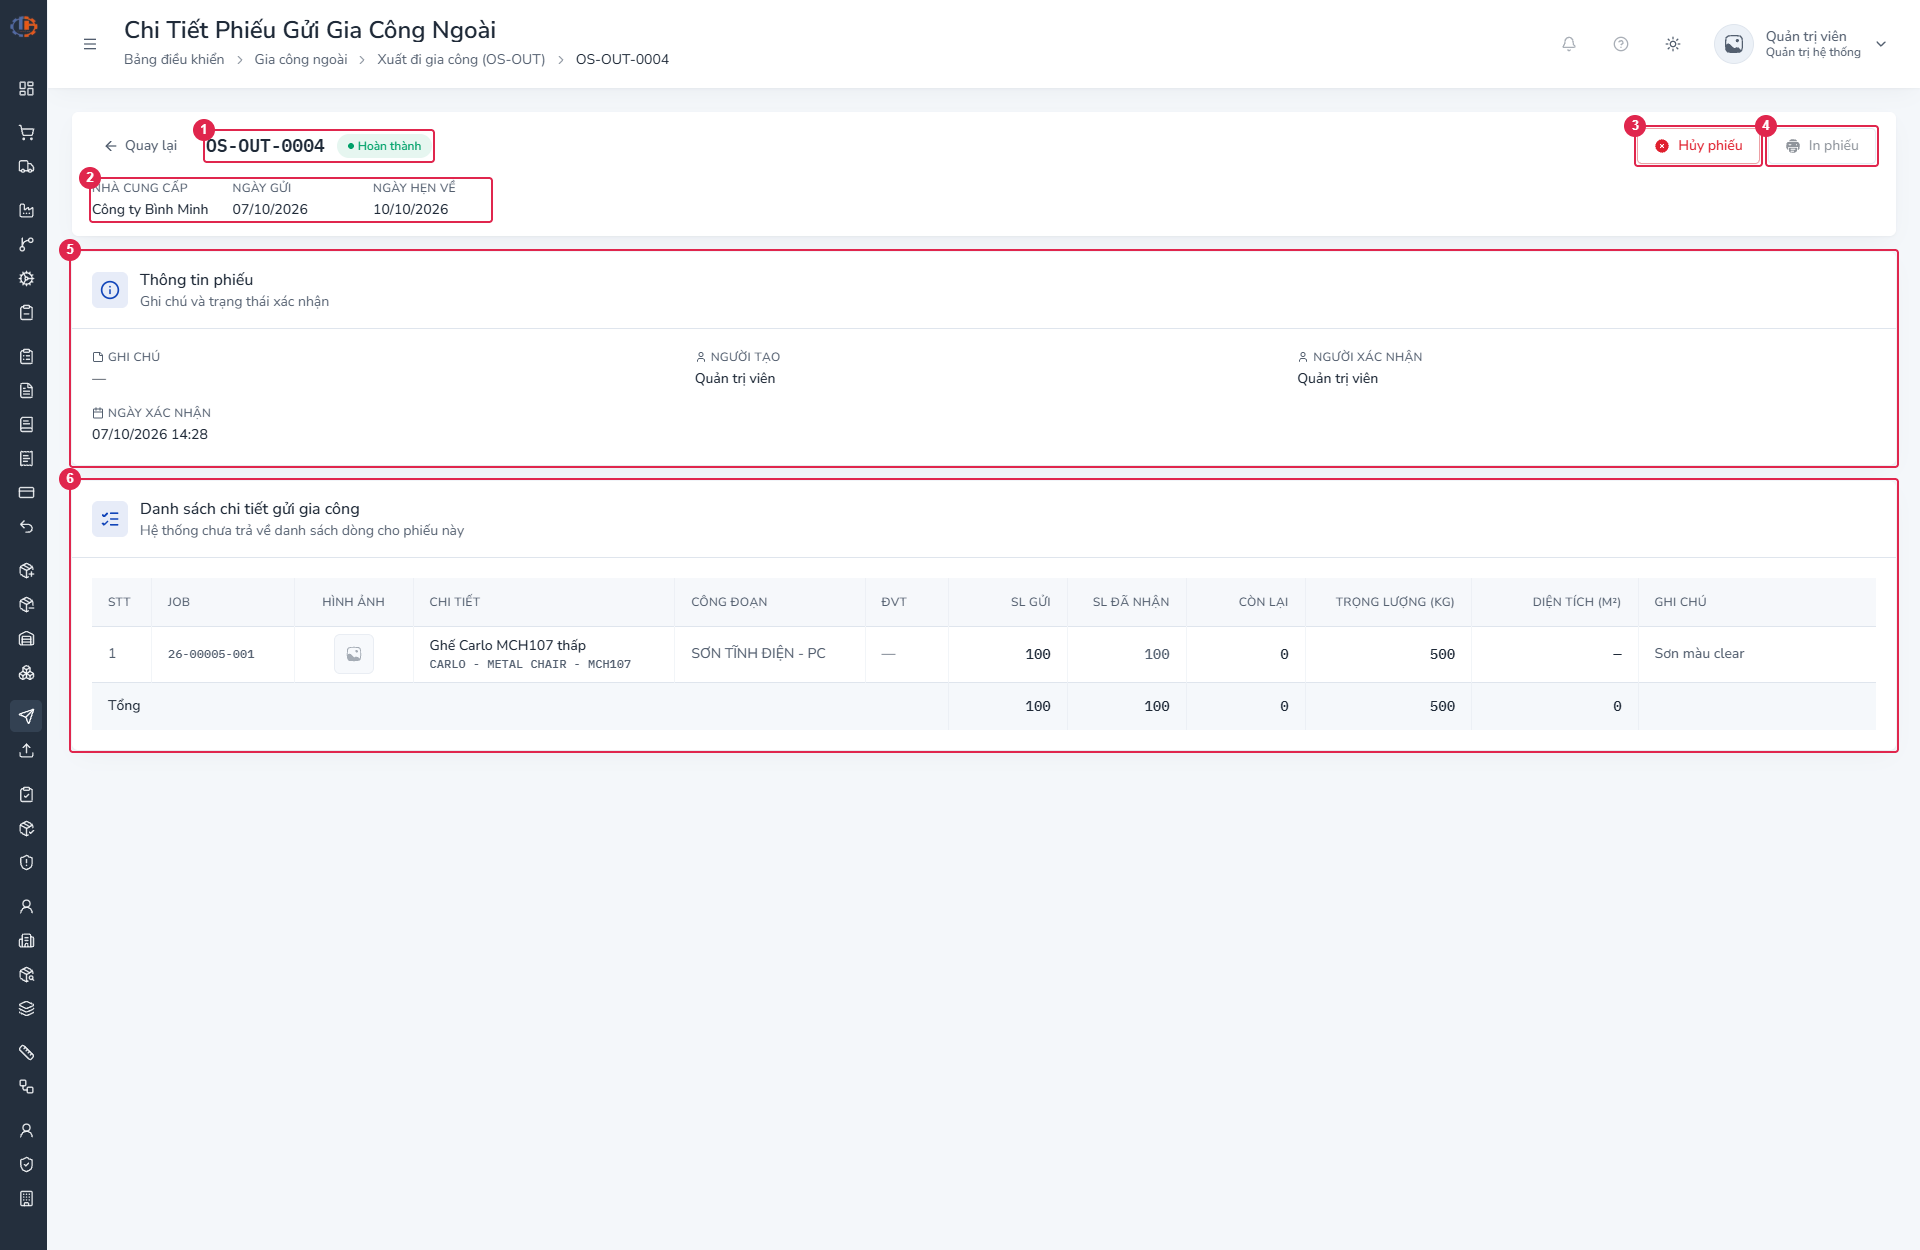
Task: Open the clipboard-check sidebar icon
Action: coord(26,795)
